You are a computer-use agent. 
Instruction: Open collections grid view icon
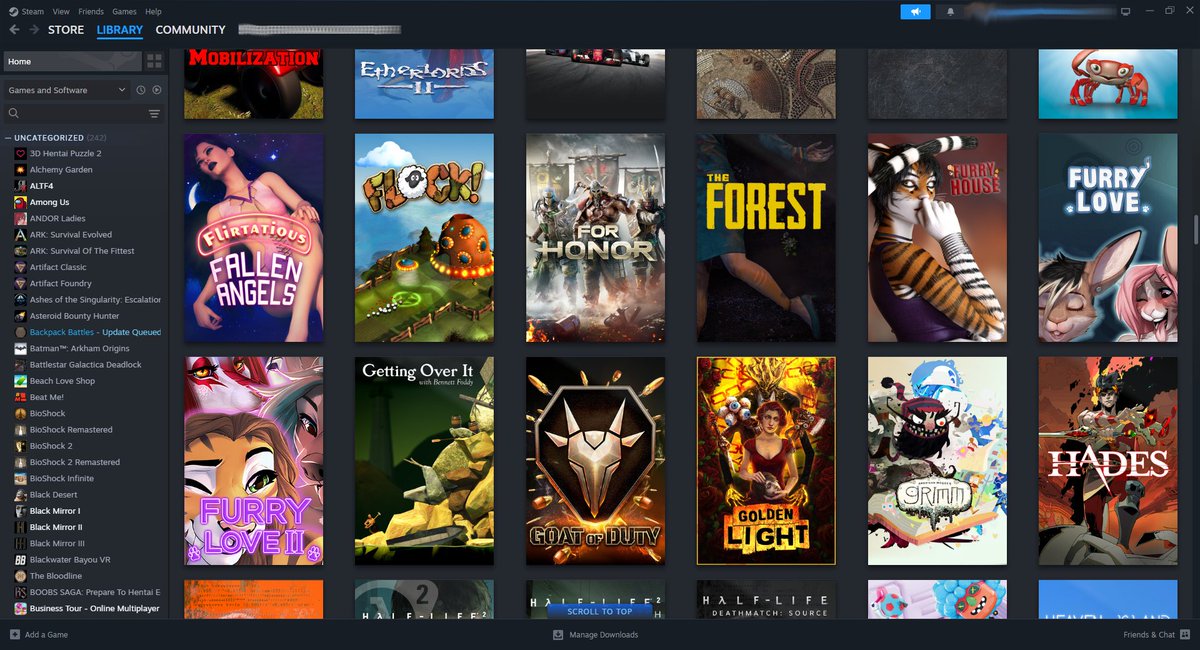click(154, 61)
